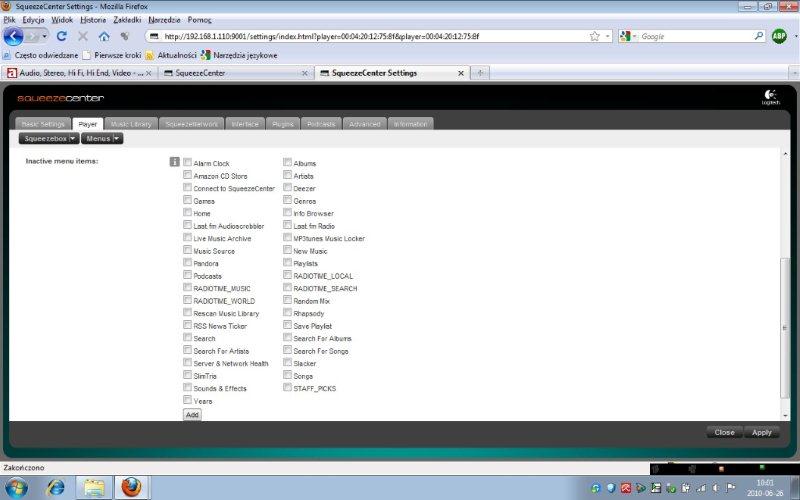Check the Slacker checkbox
The height and width of the screenshot is (500, 800).
point(287,362)
